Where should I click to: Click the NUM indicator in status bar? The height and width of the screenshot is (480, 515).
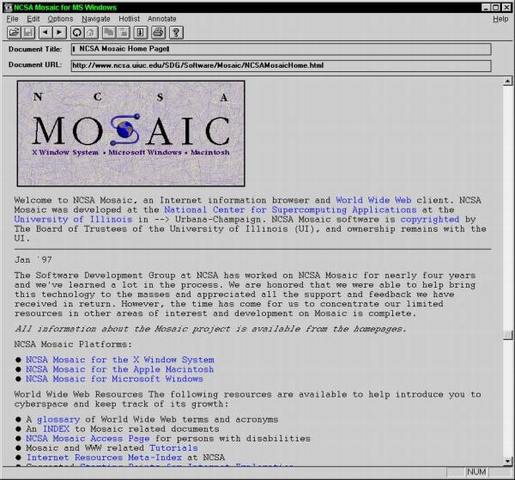[x=476, y=472]
